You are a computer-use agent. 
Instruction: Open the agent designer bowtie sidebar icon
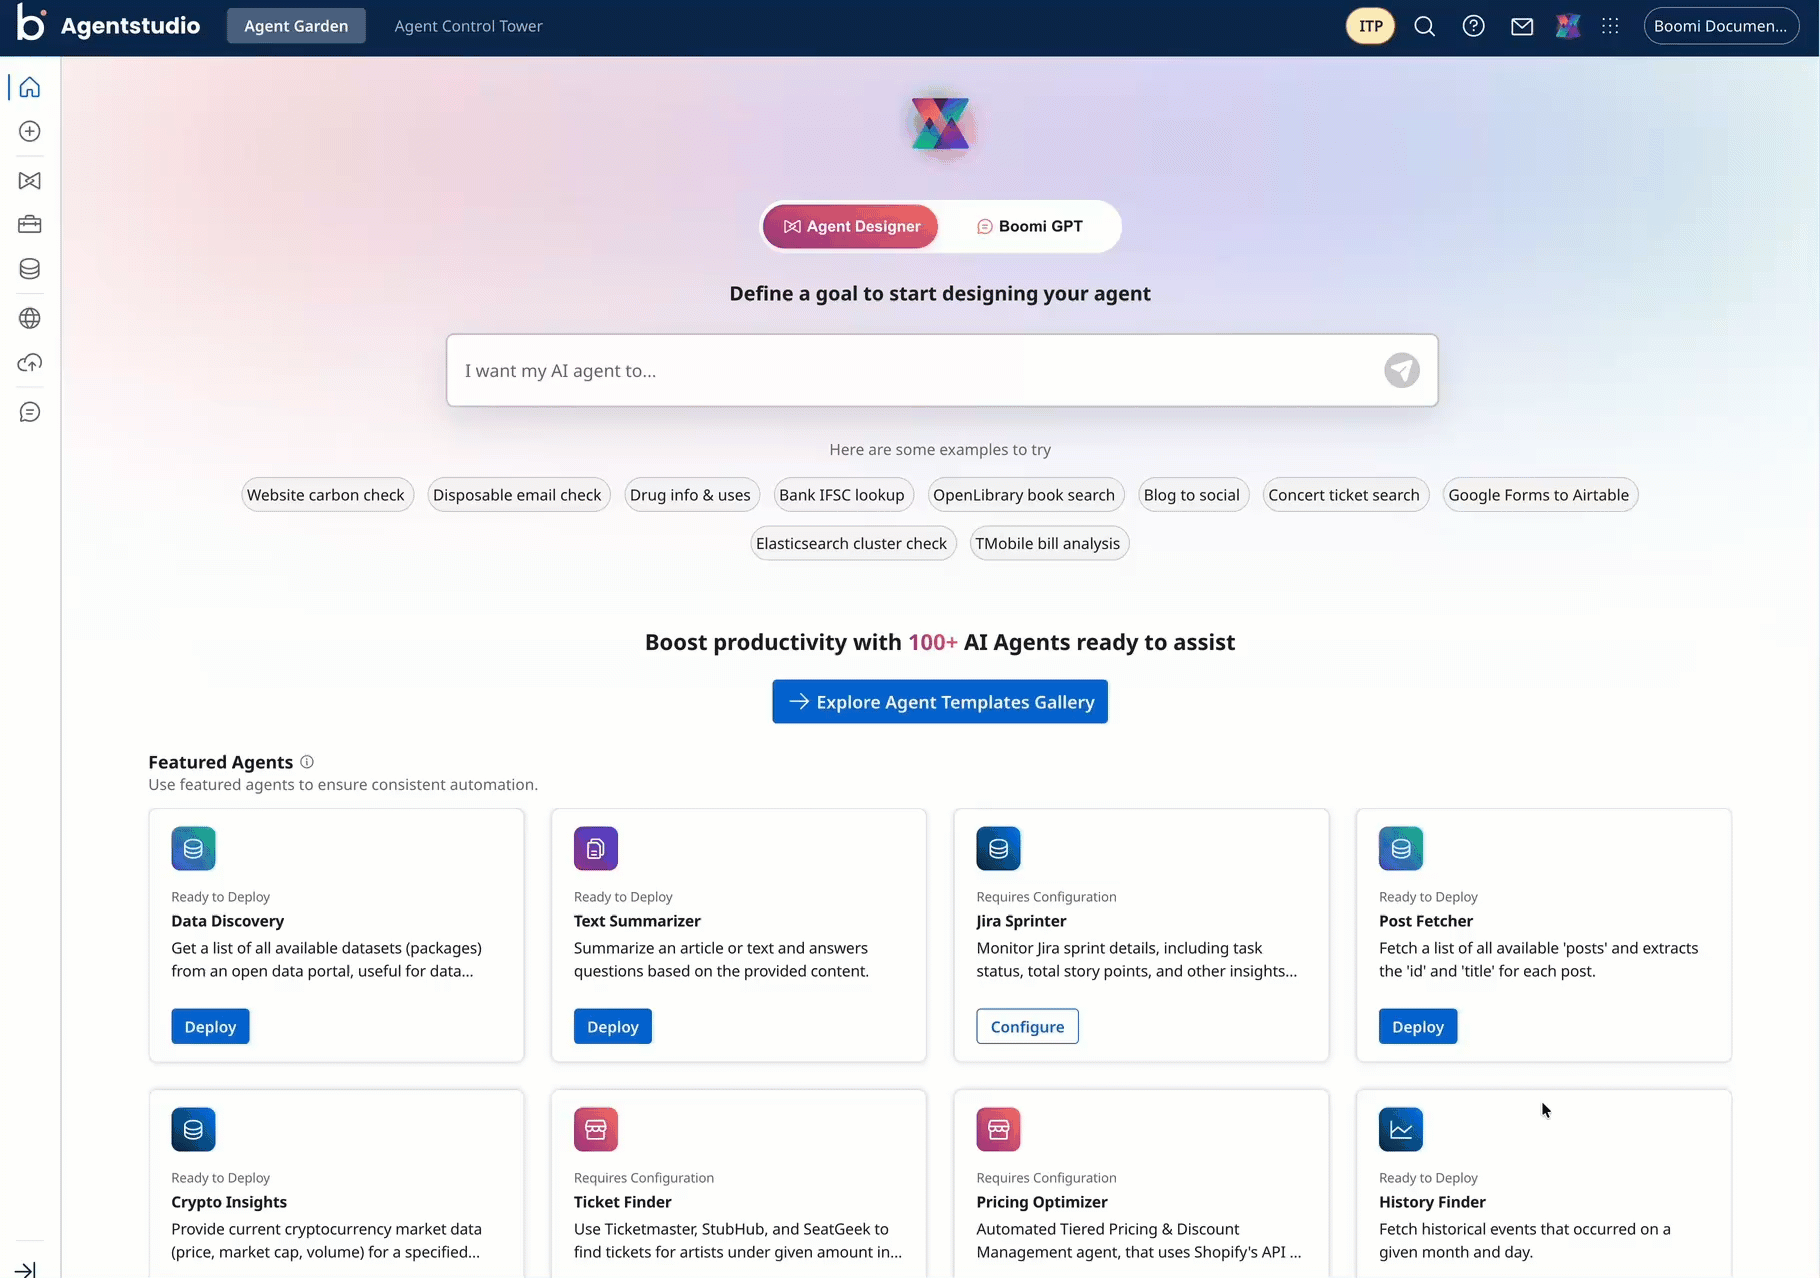tap(30, 180)
